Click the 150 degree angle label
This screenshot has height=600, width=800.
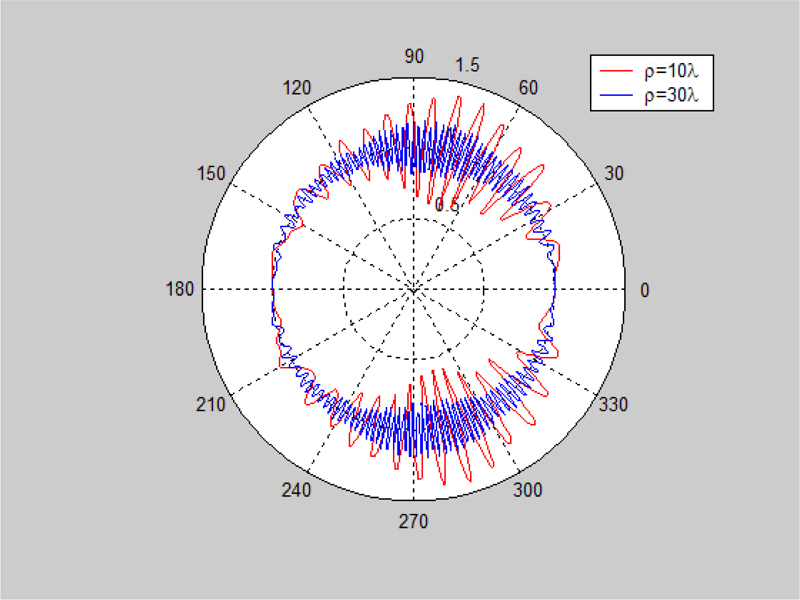click(x=212, y=173)
